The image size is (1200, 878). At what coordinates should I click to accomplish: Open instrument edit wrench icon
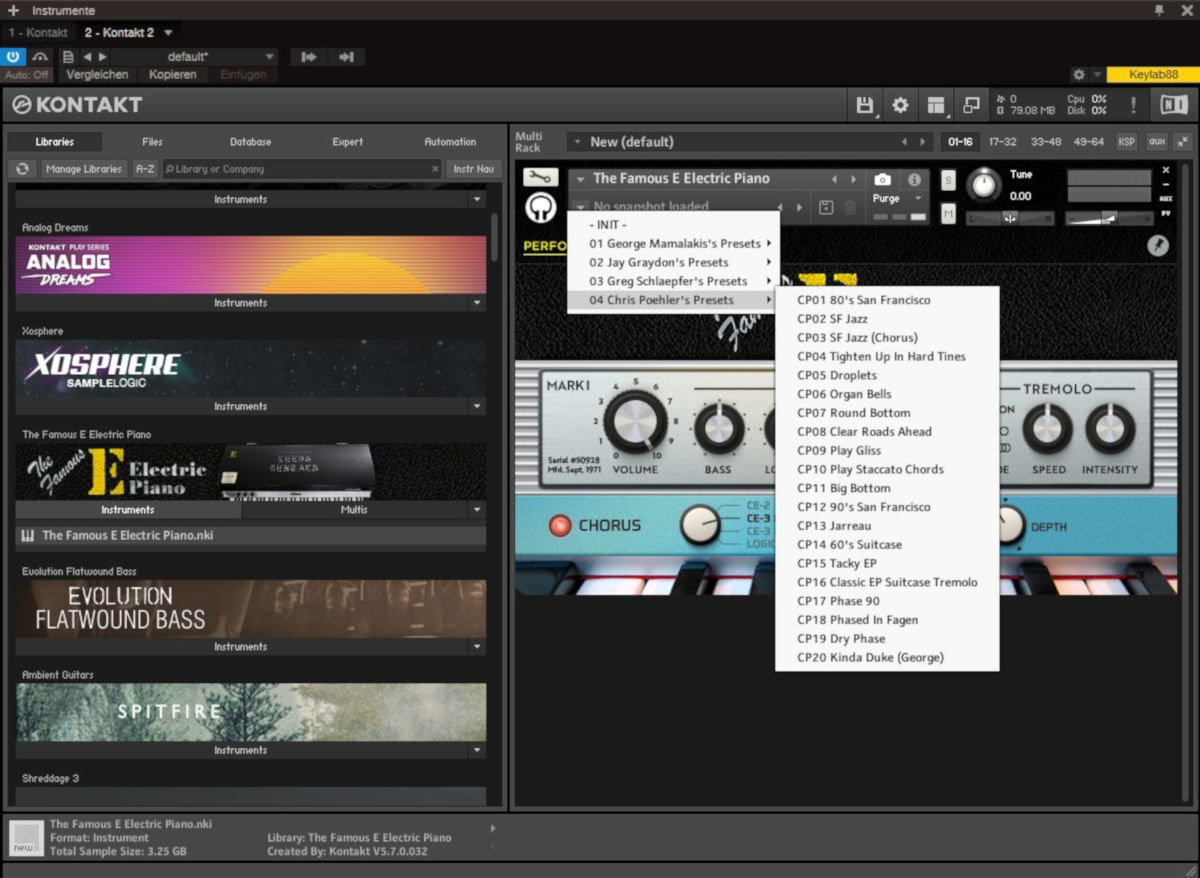[541, 177]
